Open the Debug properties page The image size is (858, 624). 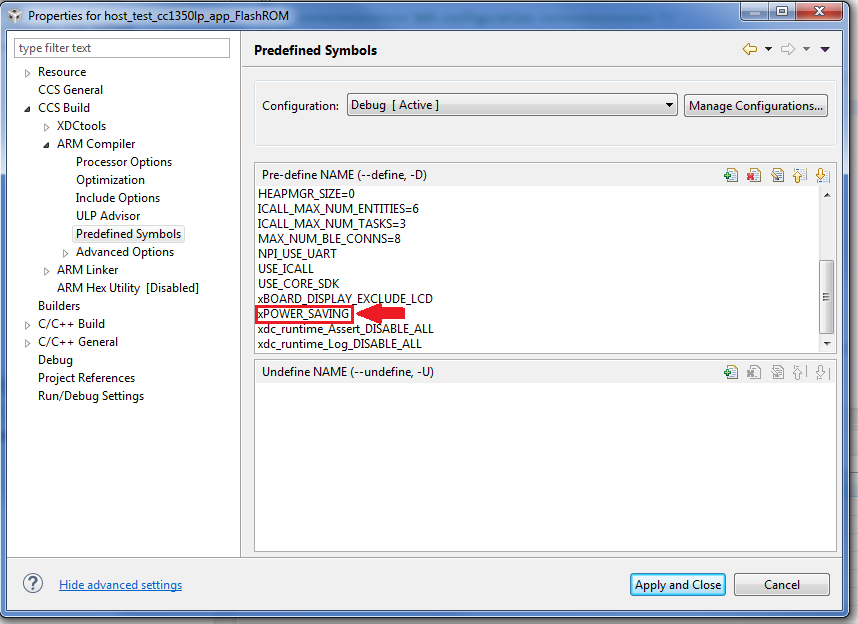point(55,360)
